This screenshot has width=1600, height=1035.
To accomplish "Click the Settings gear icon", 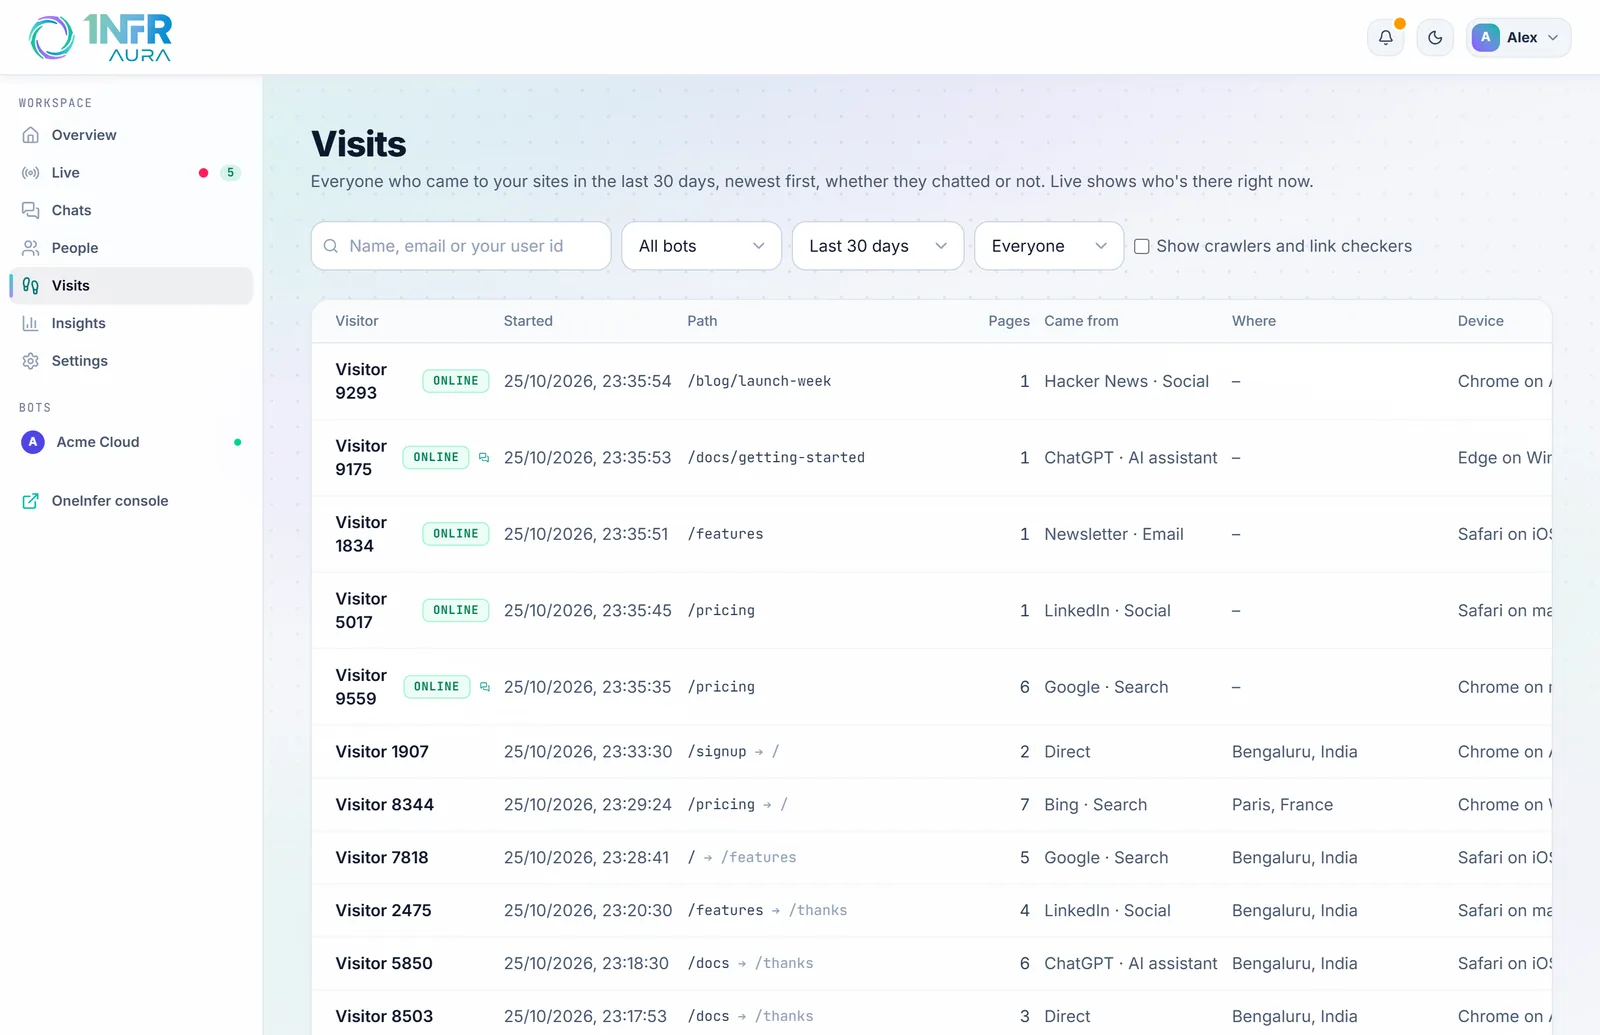I will pos(31,361).
